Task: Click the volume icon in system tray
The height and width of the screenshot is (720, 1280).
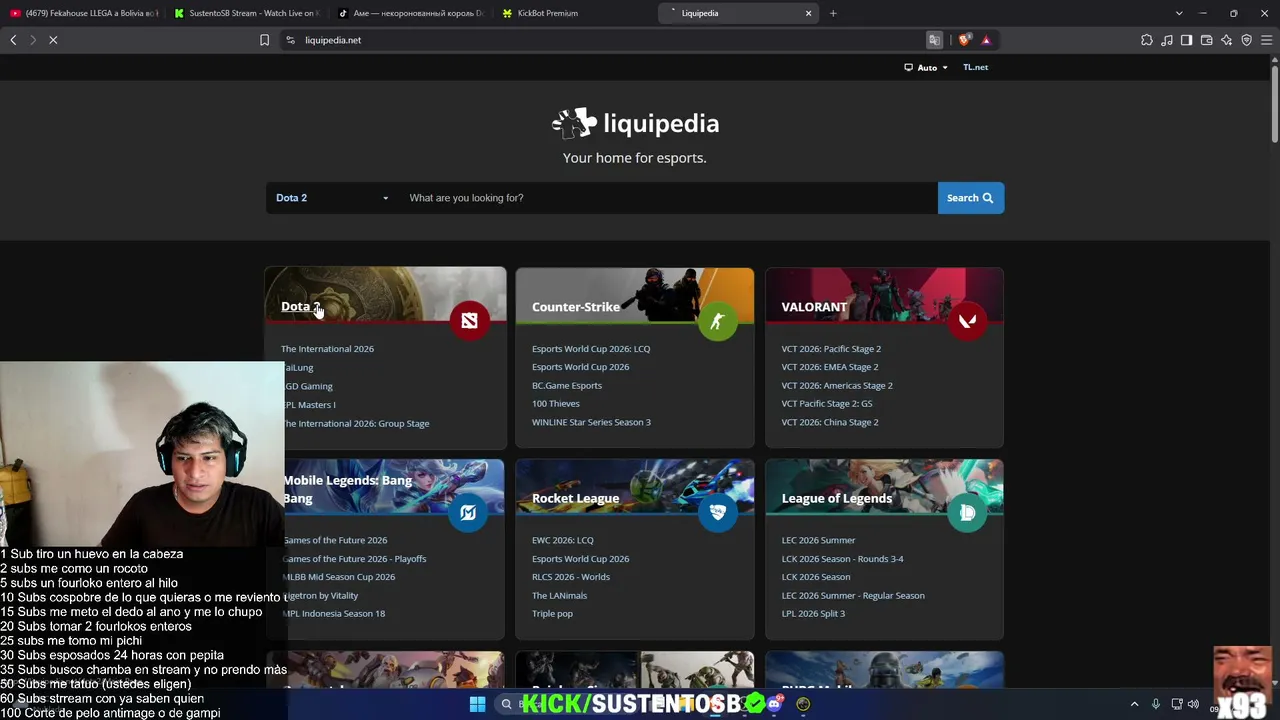Action: coord(1193,704)
